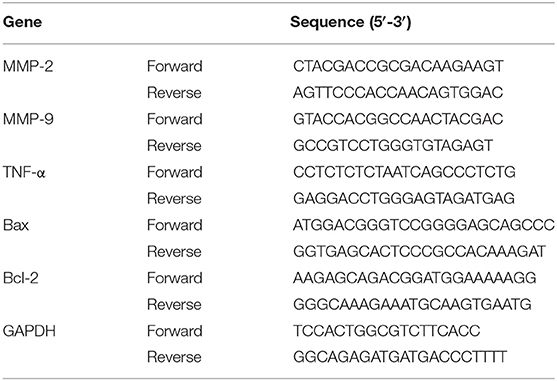Click TNF-α reverse sequence GAGGACCTGGGAGTAGATGAG
The height and width of the screenshot is (381, 557).
404,198
